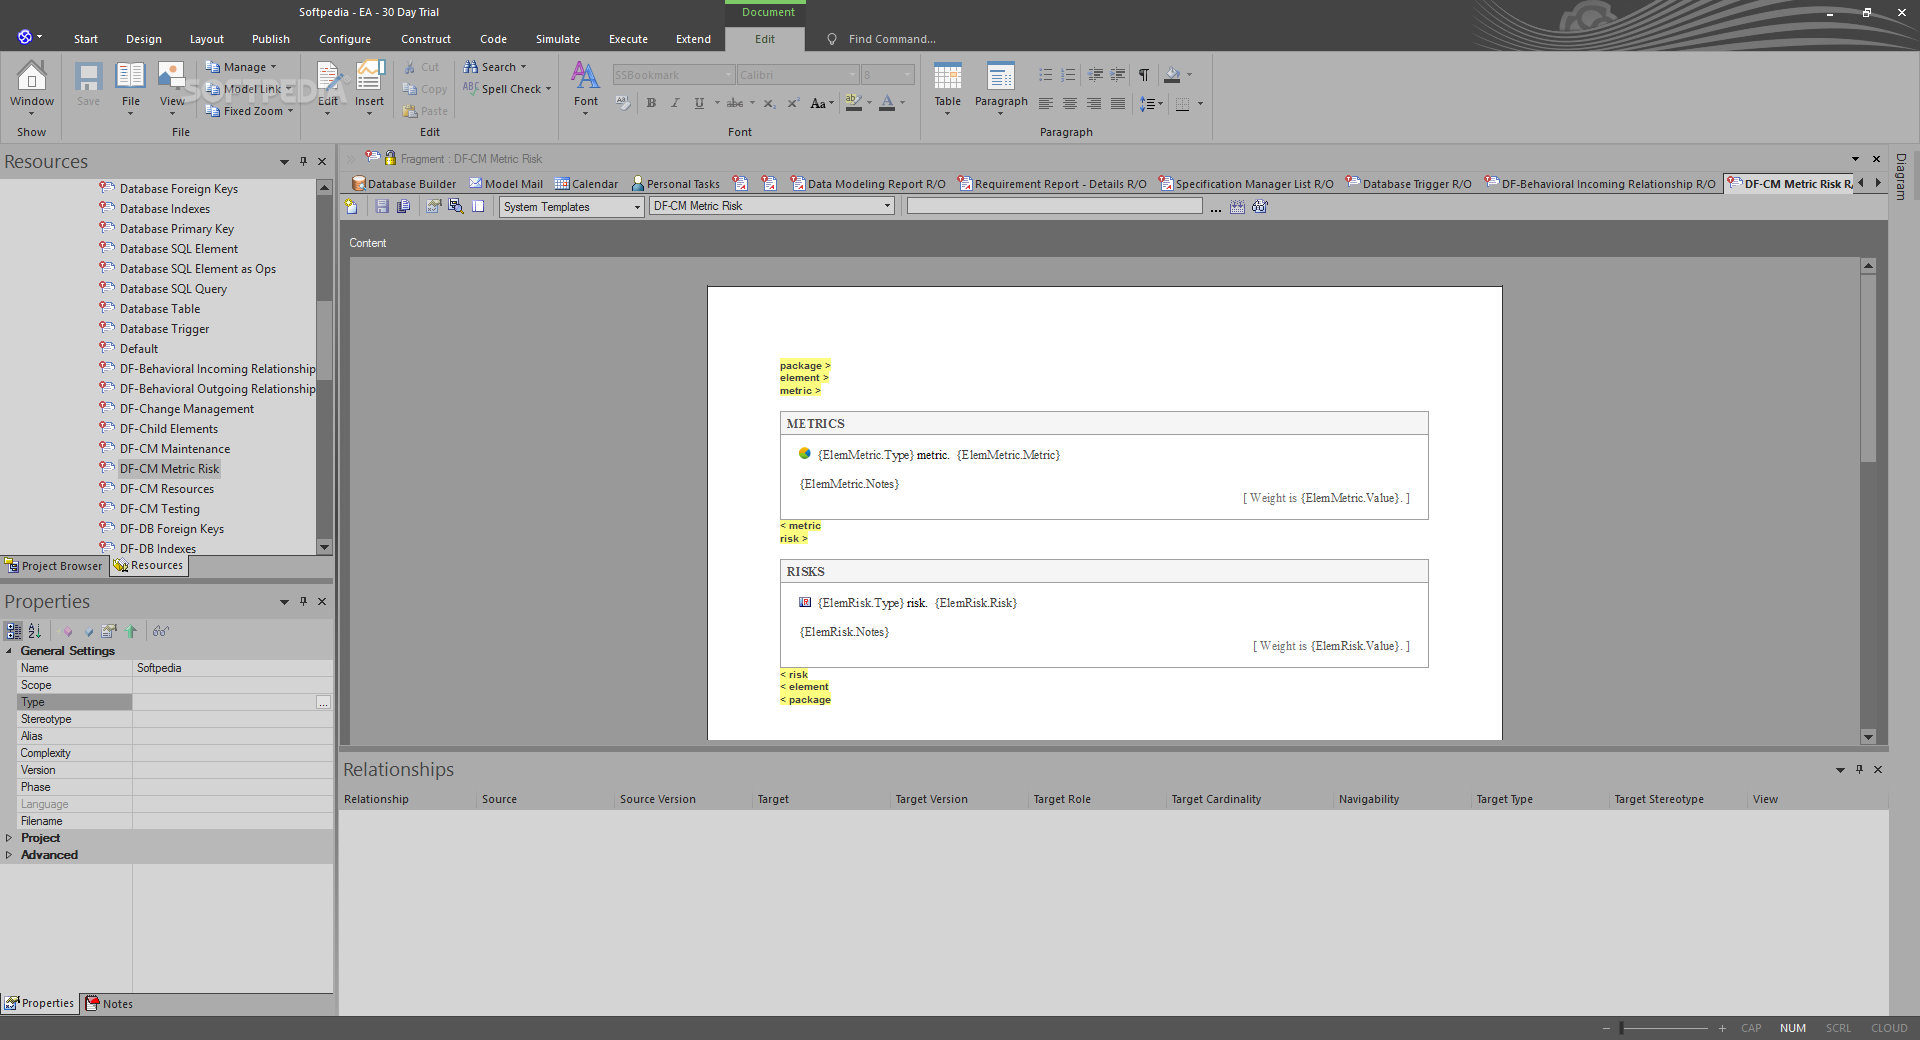Open the Database Builder tab

404,184
